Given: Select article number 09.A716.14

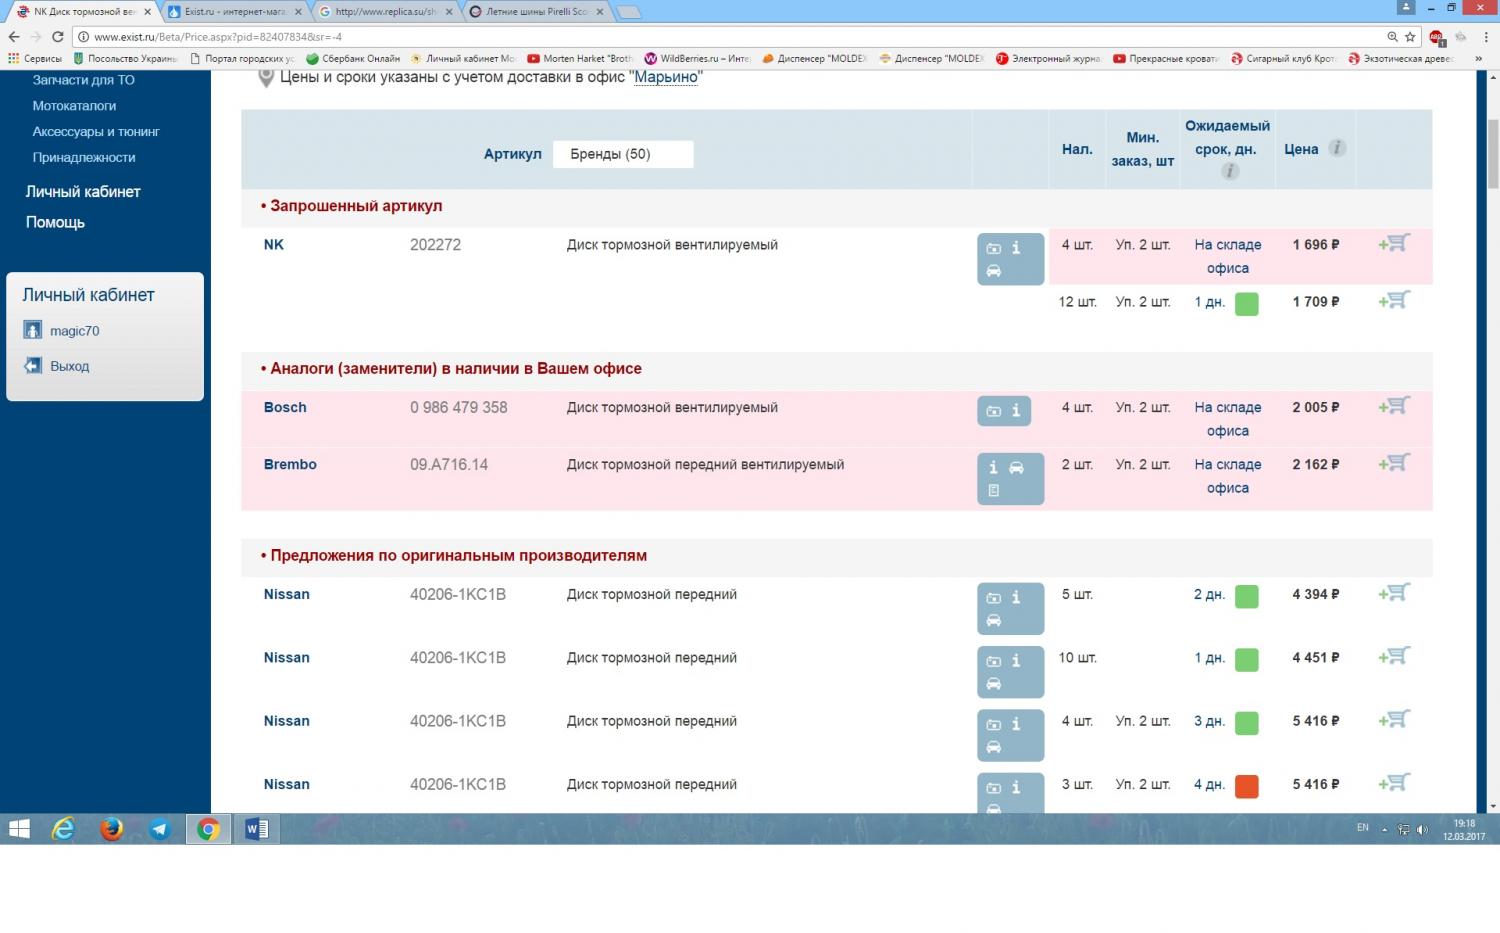Looking at the screenshot, I should pyautogui.click(x=449, y=464).
